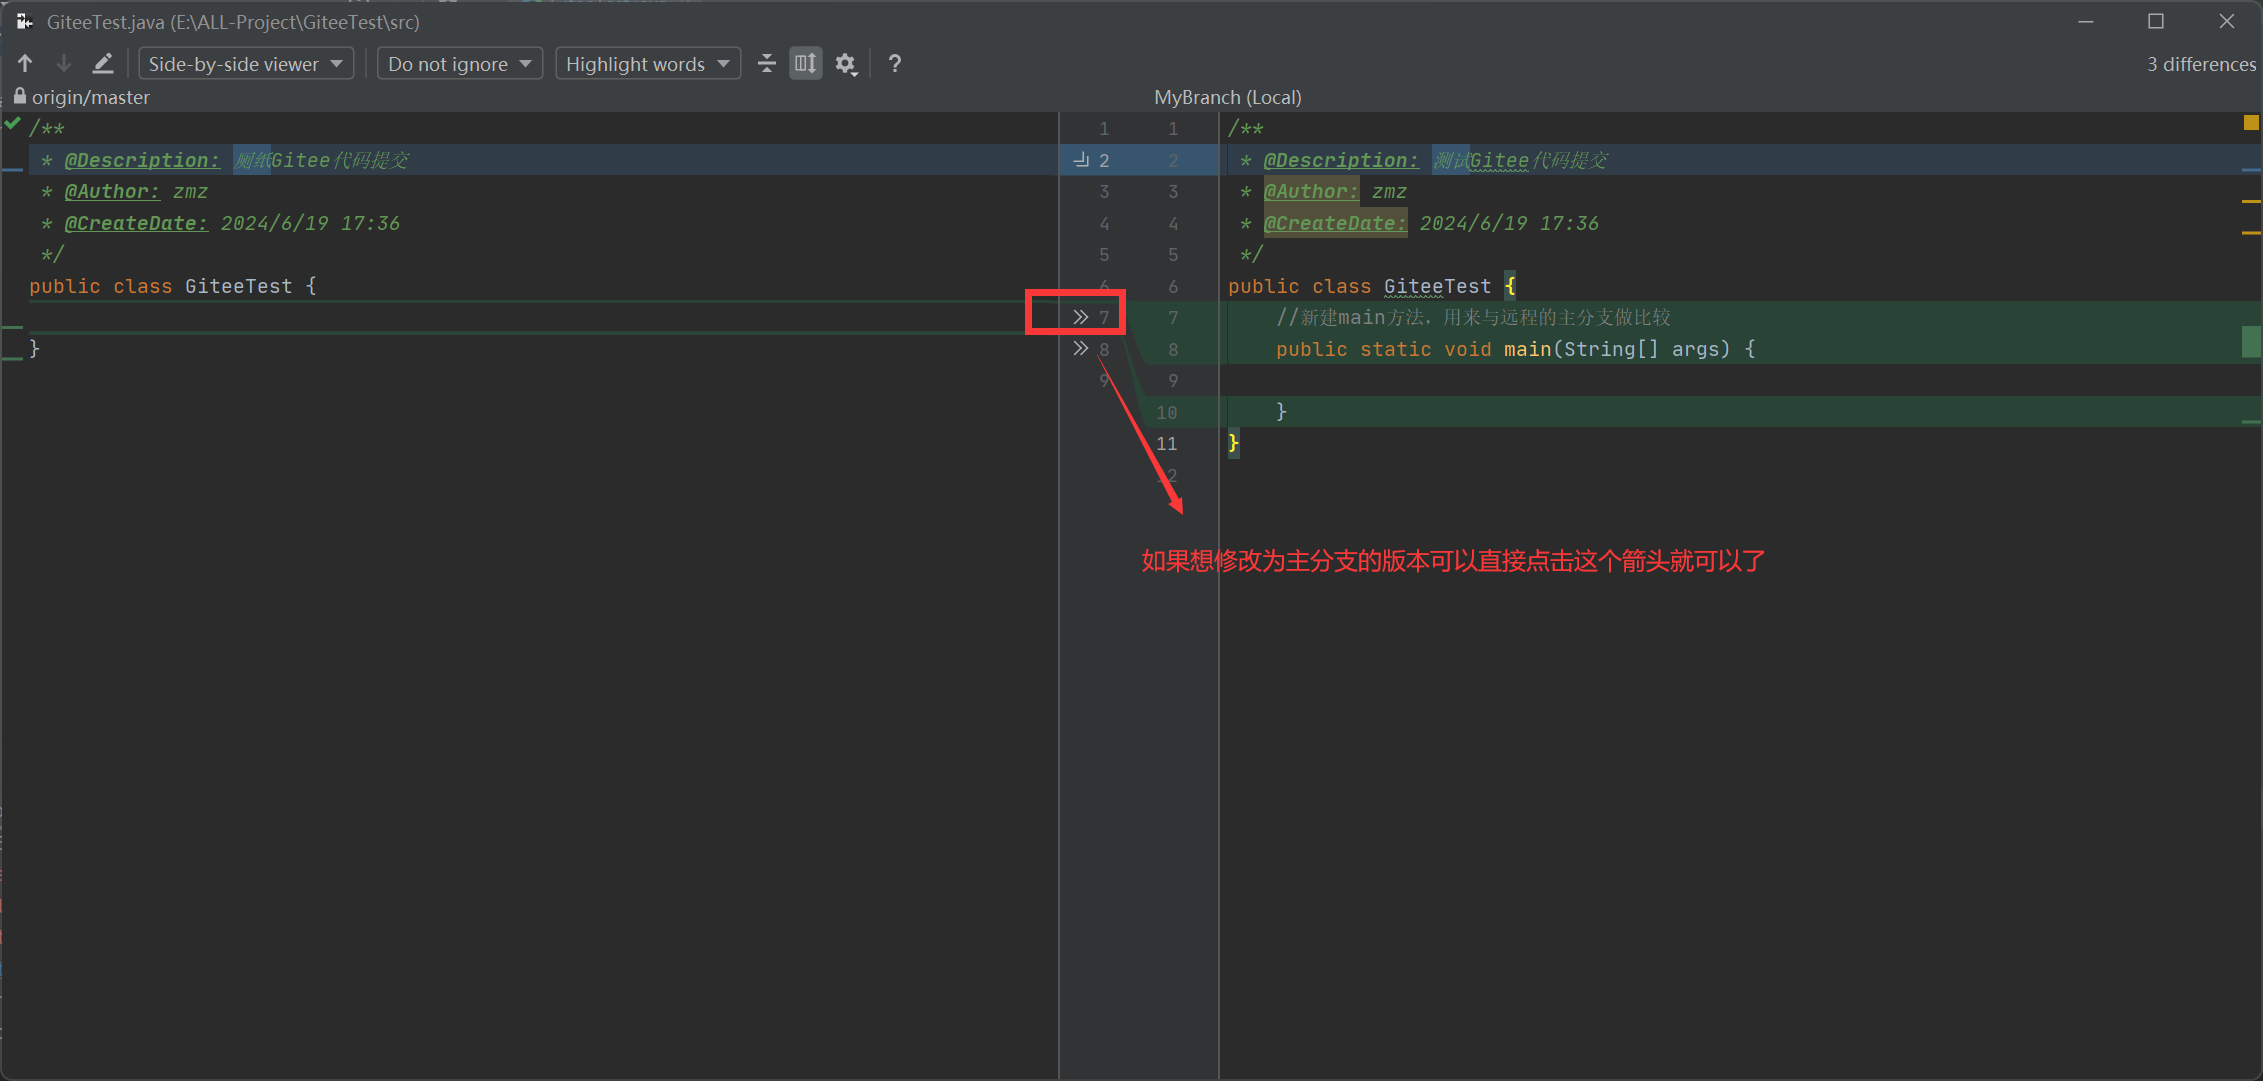Click the collapse unchanged fragments icon
The width and height of the screenshot is (2263, 1081).
pyautogui.click(x=767, y=64)
